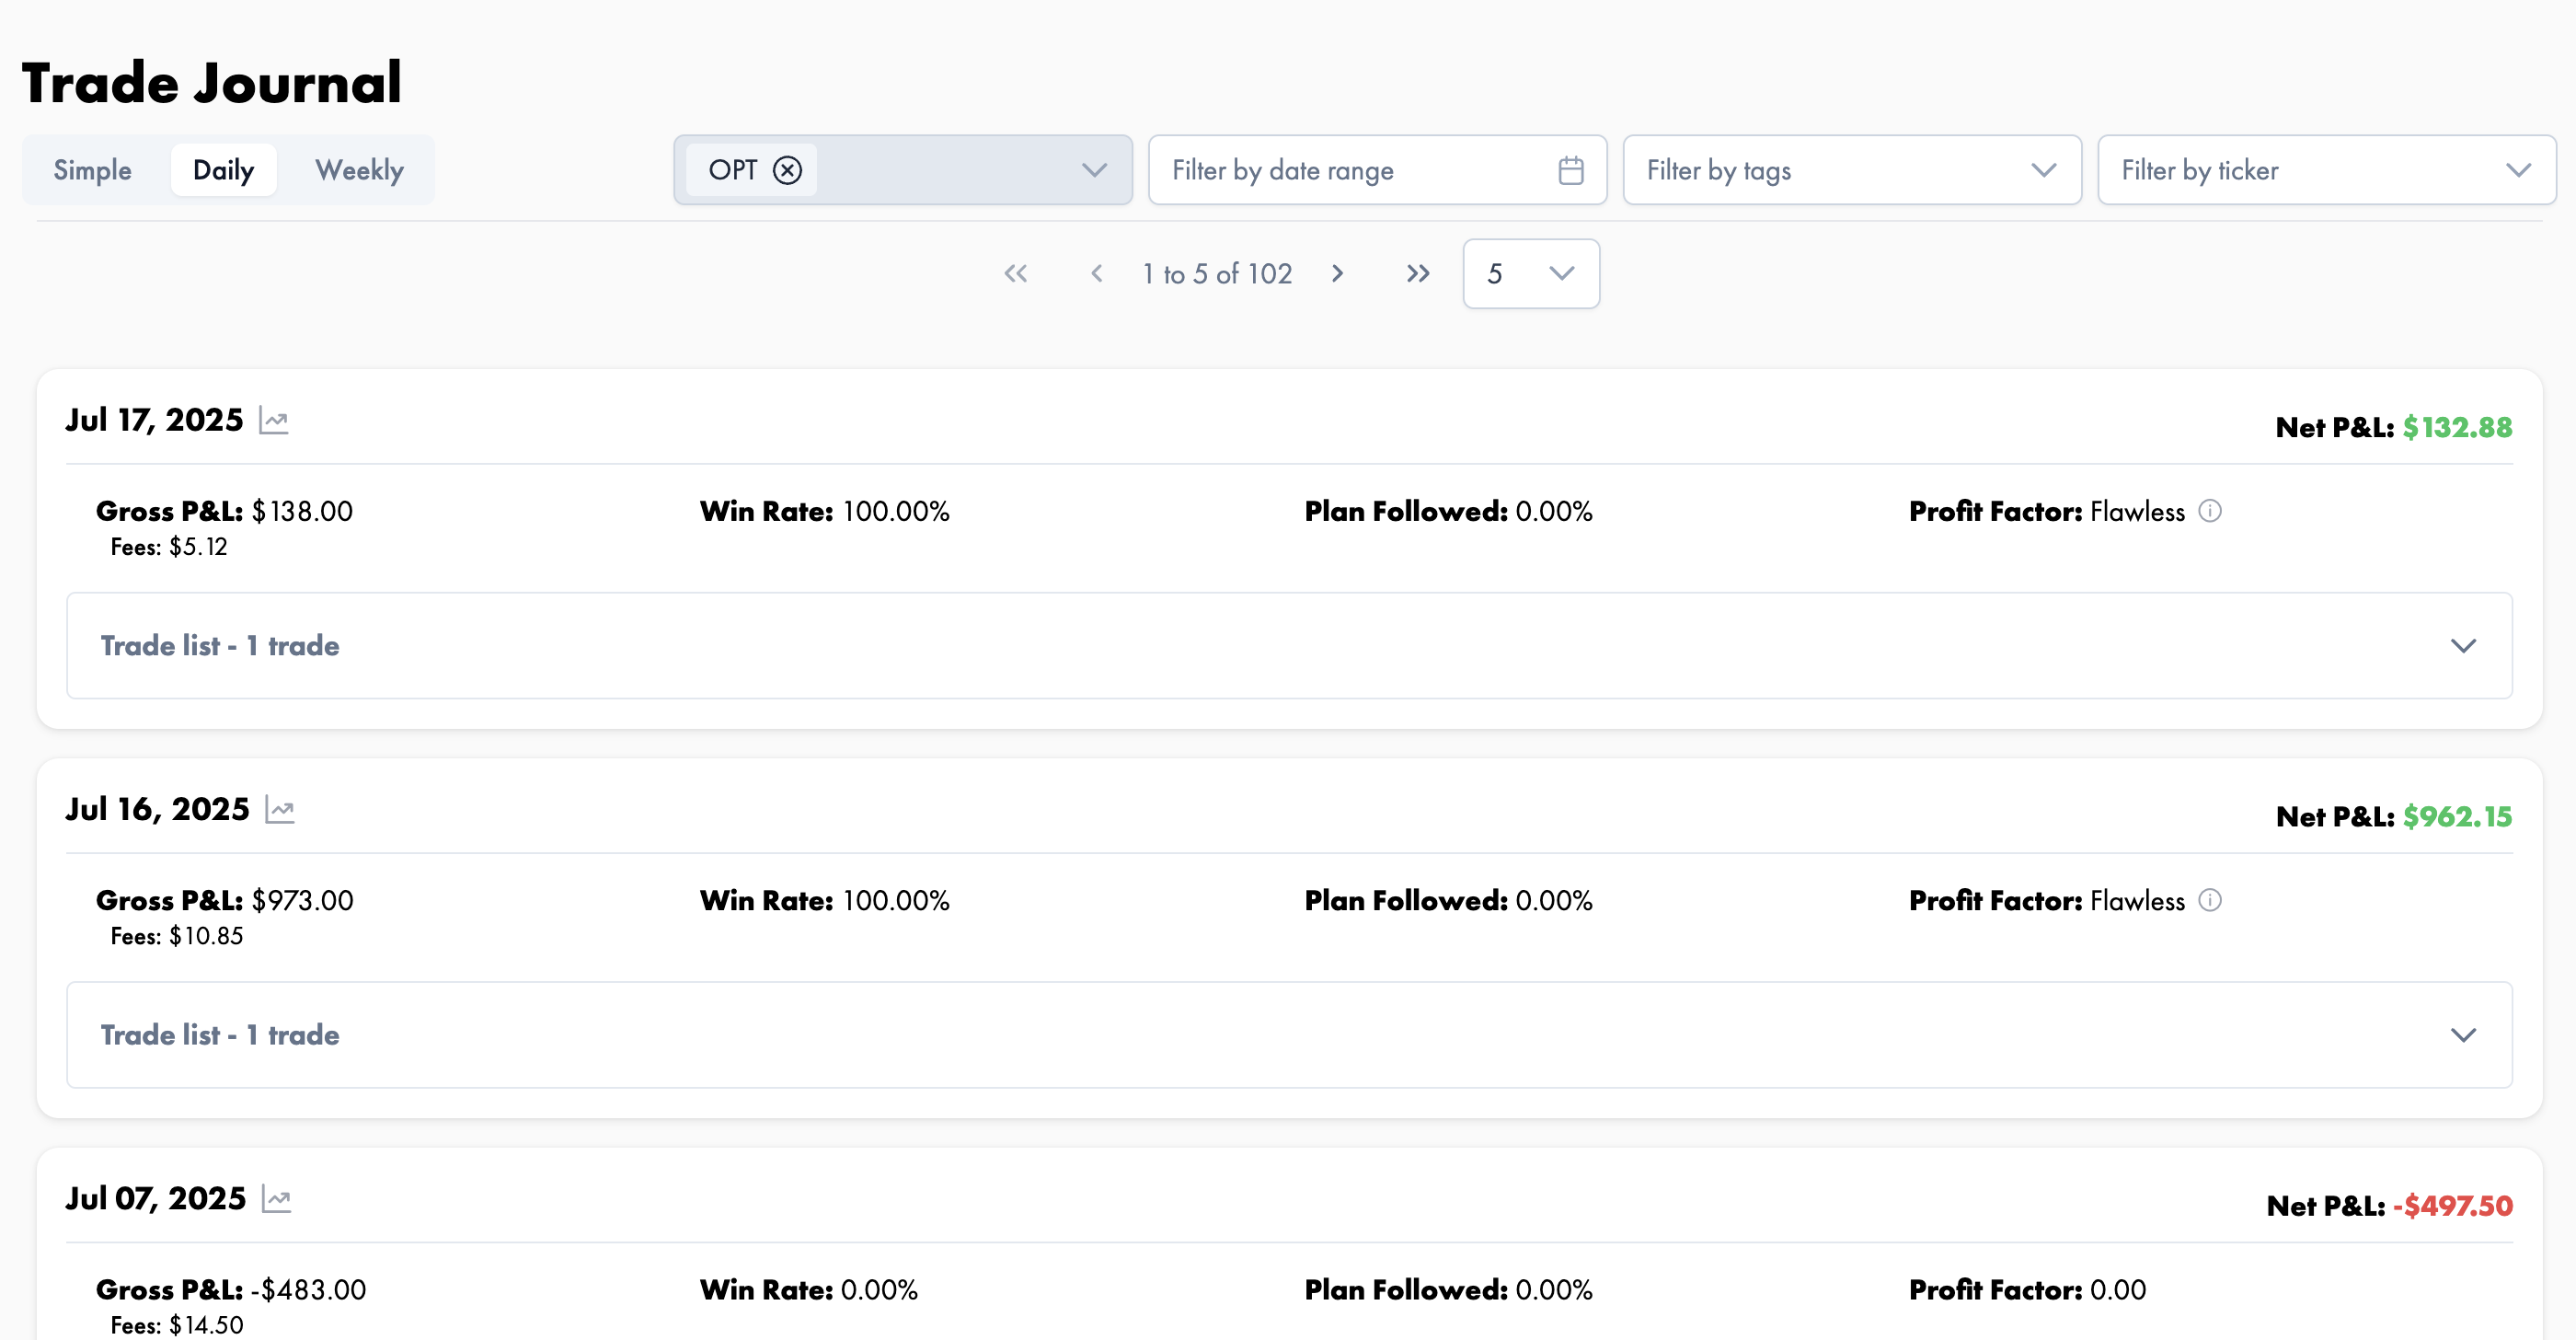Open the chart icon next to Jul 16, 2025
This screenshot has width=2576, height=1340.
coord(280,810)
